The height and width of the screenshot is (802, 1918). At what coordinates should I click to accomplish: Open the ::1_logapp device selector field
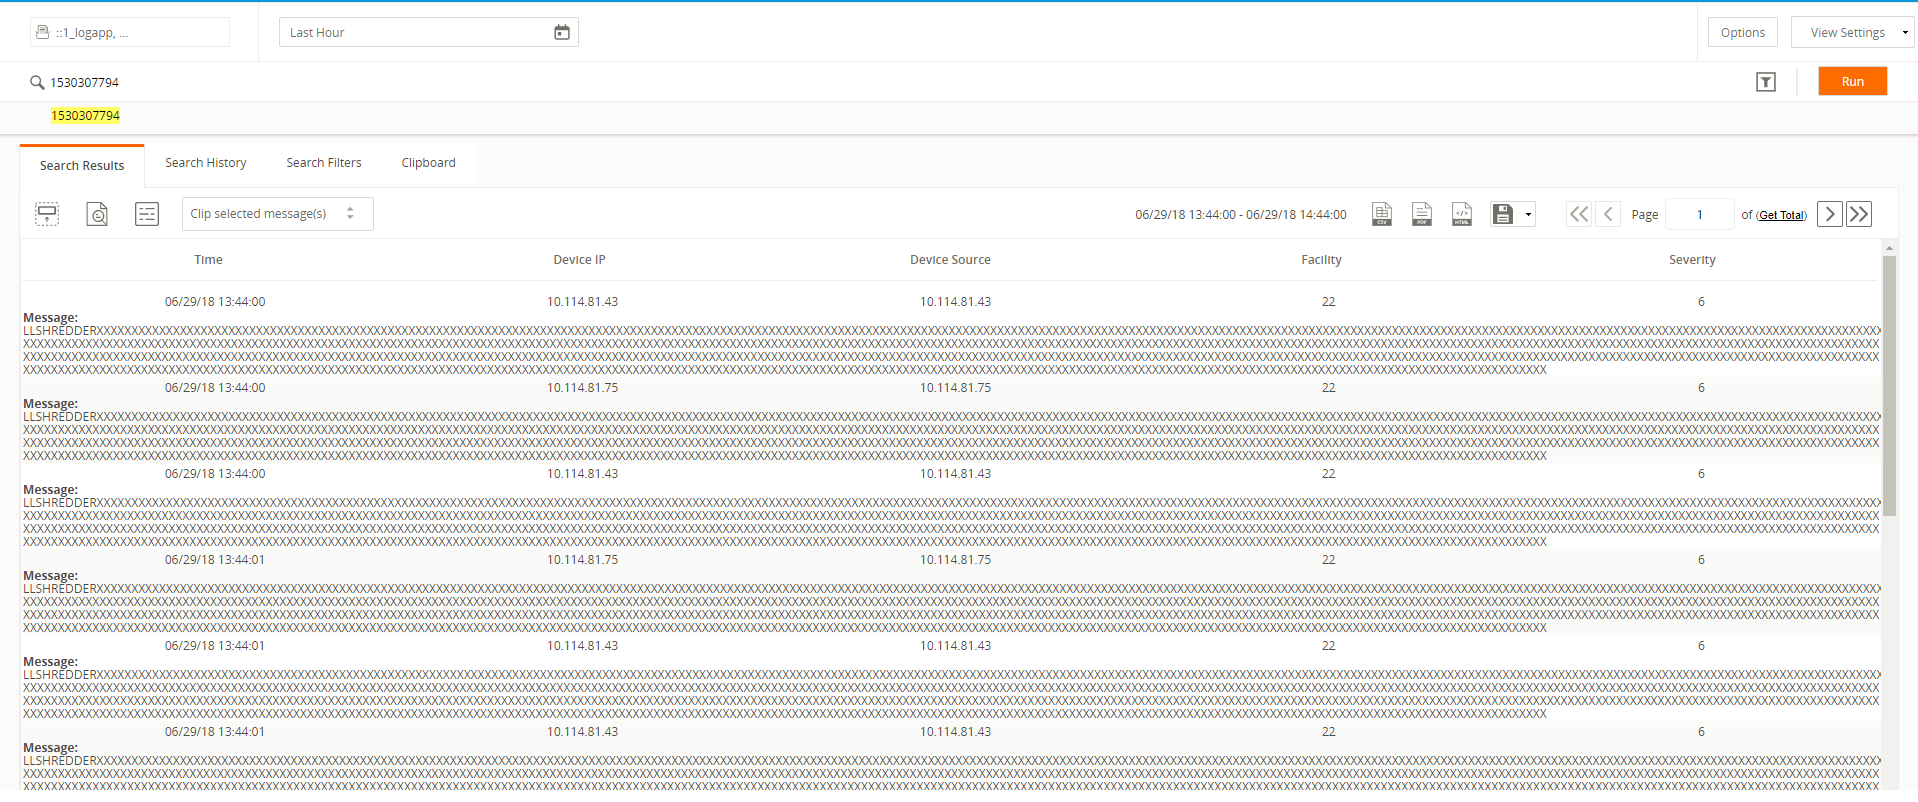(130, 32)
